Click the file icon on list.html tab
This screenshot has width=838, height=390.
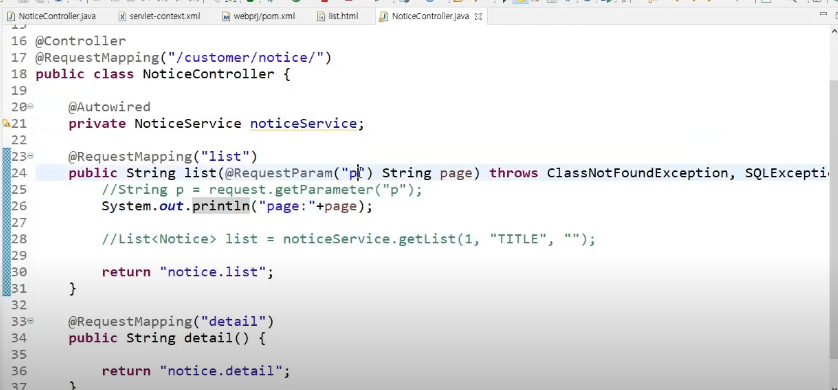coord(321,17)
